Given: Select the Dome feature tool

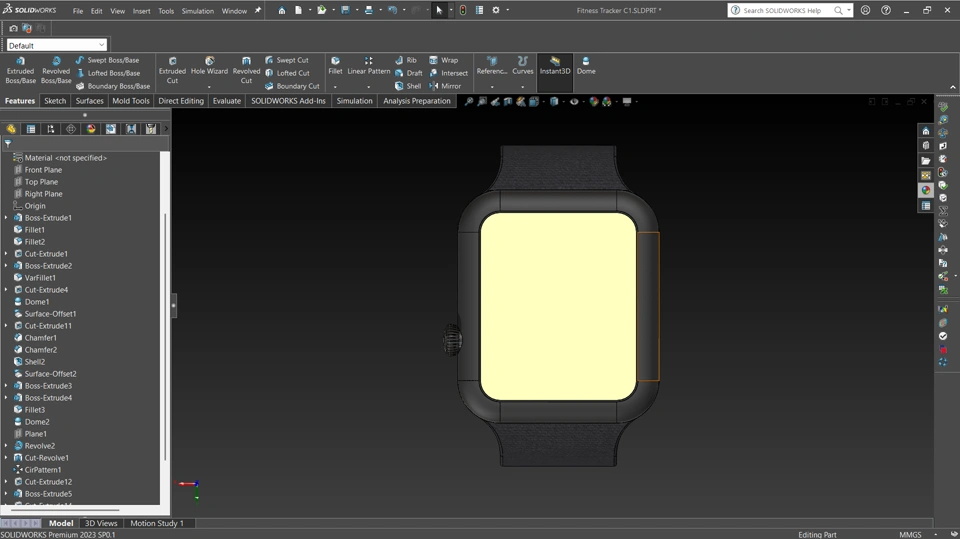Looking at the screenshot, I should click(x=586, y=66).
